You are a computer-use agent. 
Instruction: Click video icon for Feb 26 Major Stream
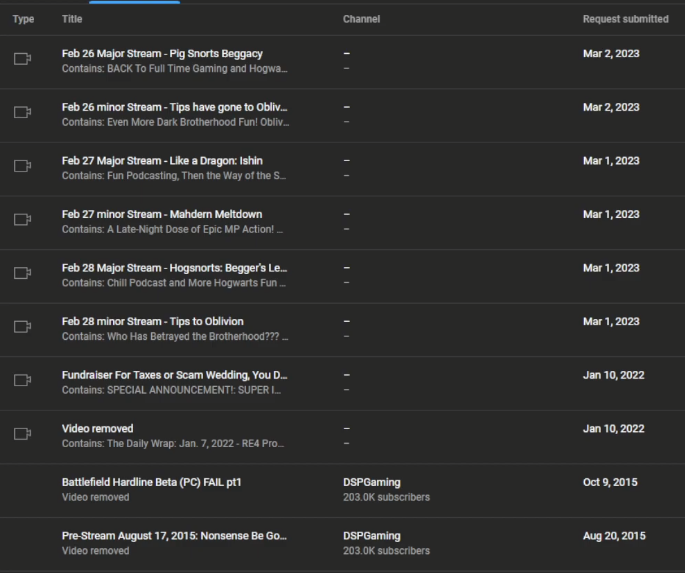(22, 59)
